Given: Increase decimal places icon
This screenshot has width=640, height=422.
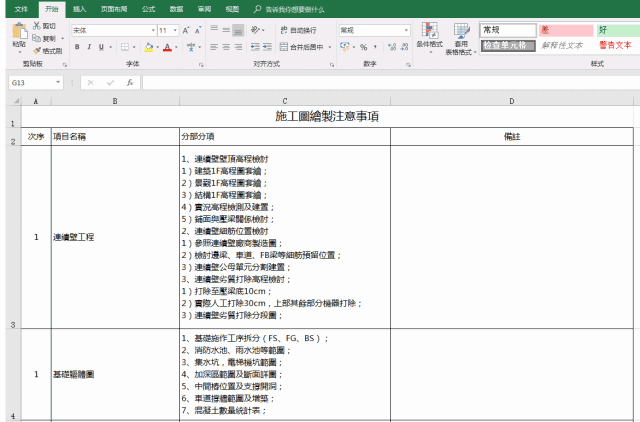Looking at the screenshot, I should (392, 47).
